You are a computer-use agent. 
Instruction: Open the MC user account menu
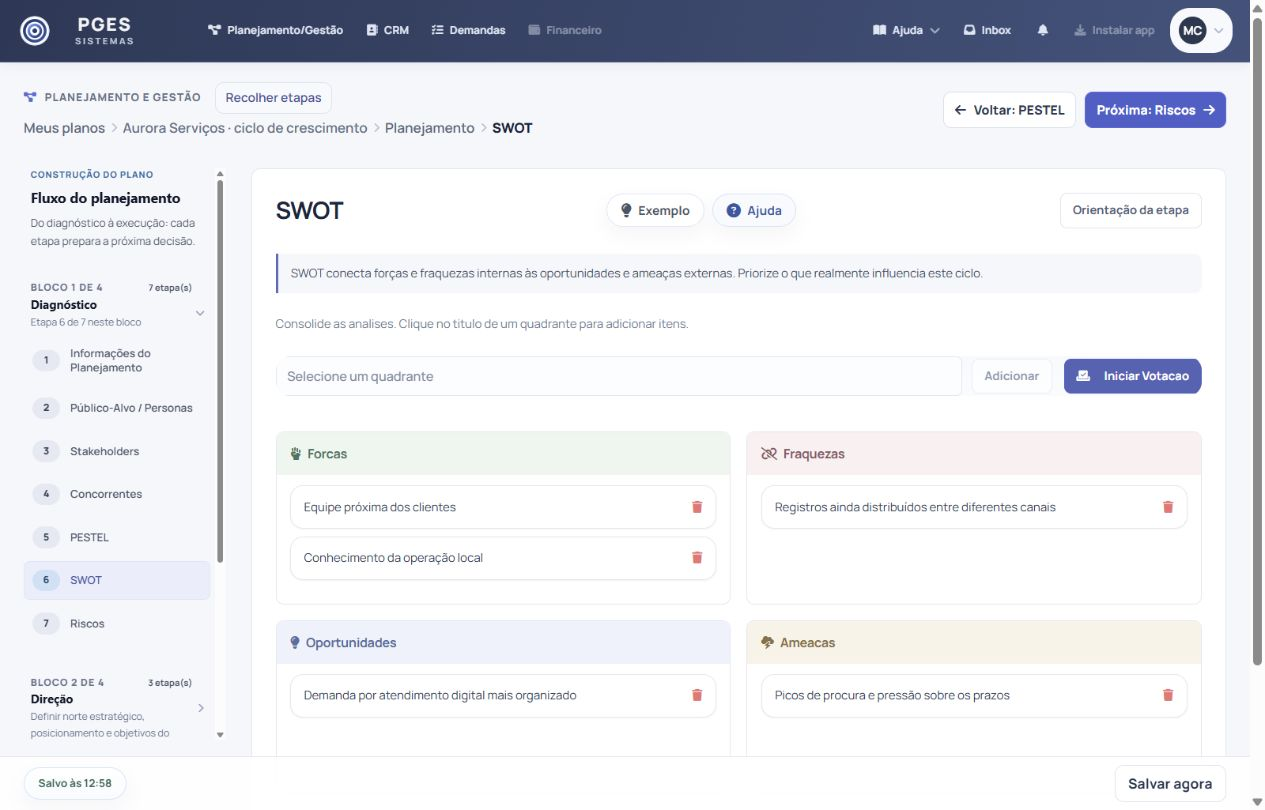(x=1201, y=30)
